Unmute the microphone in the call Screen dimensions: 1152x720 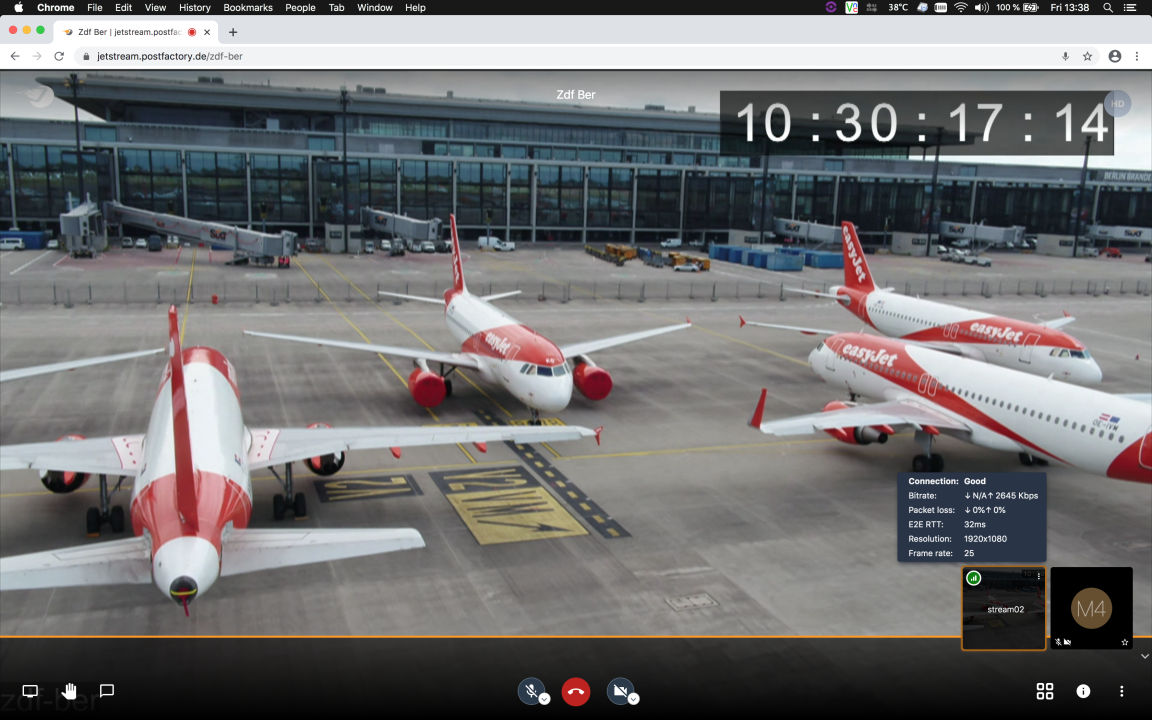point(530,691)
